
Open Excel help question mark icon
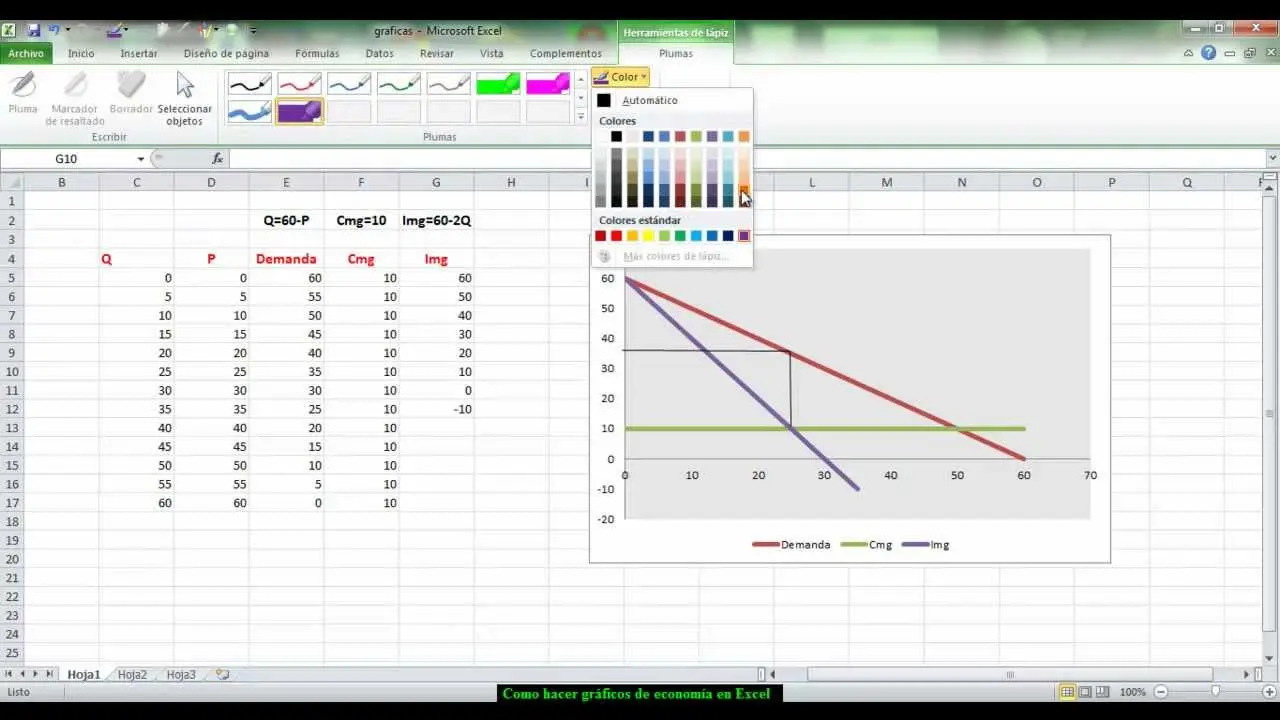(1208, 53)
